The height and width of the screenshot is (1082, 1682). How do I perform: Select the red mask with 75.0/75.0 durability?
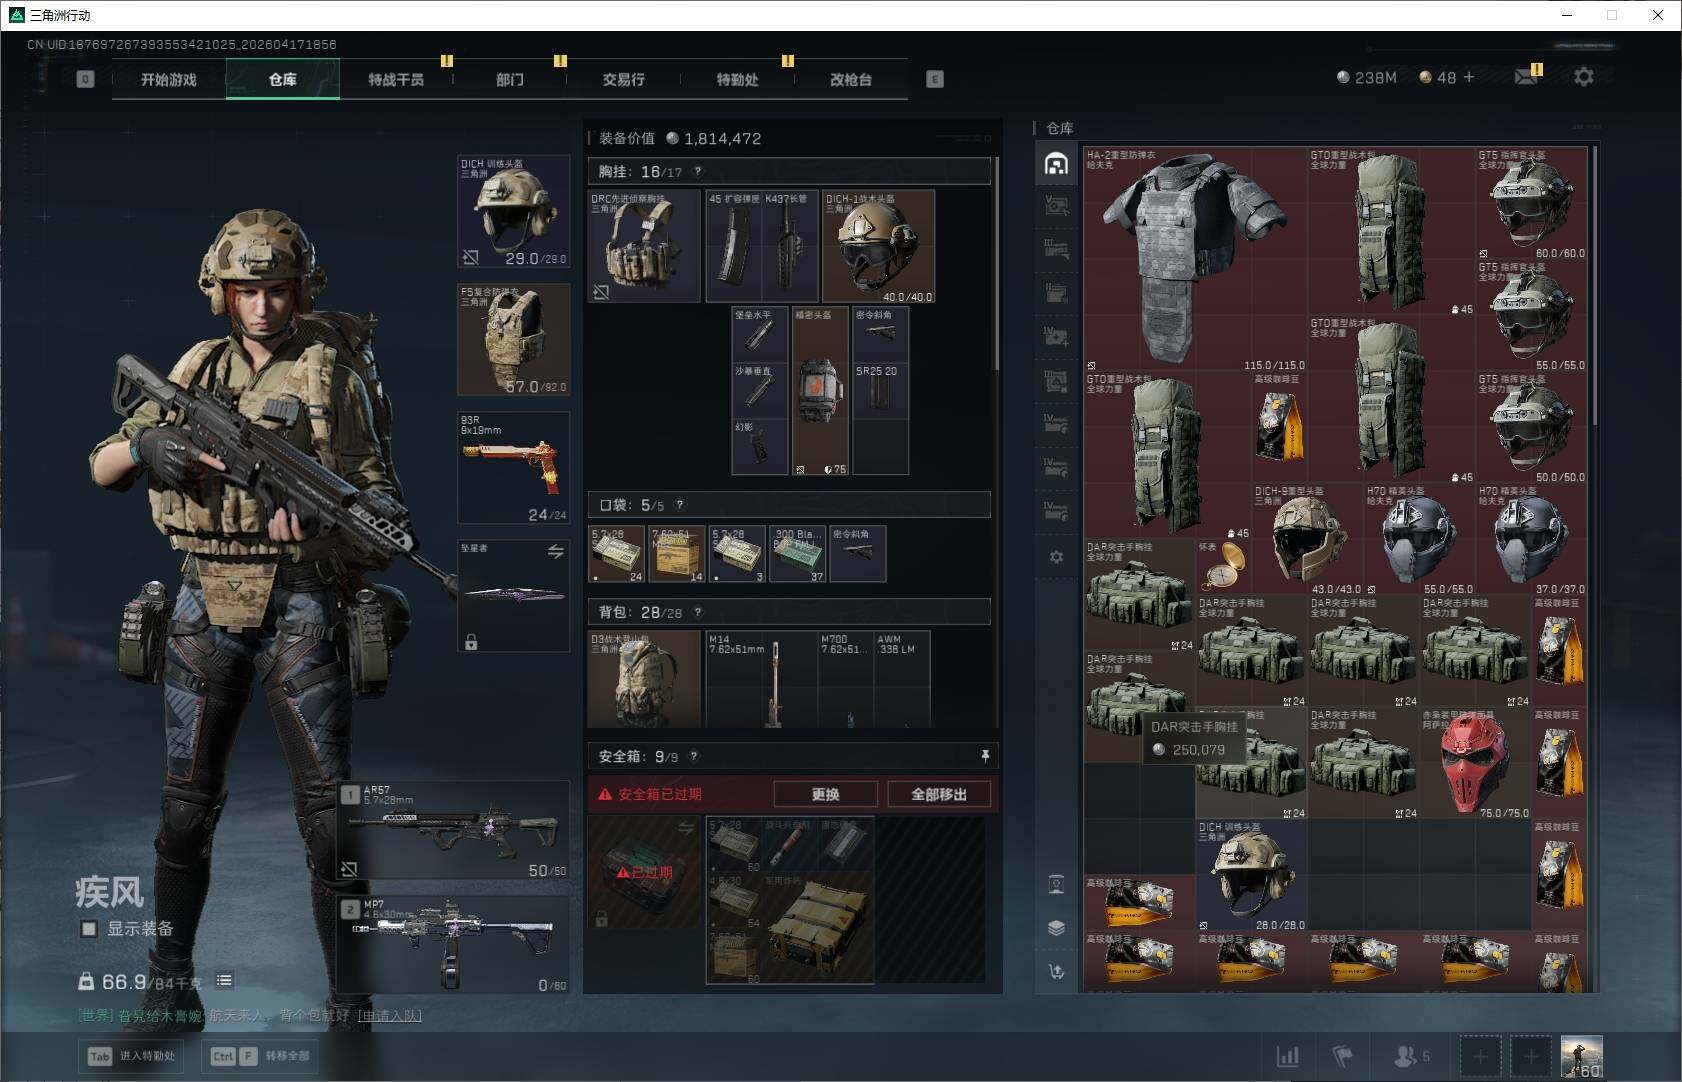pos(1476,764)
